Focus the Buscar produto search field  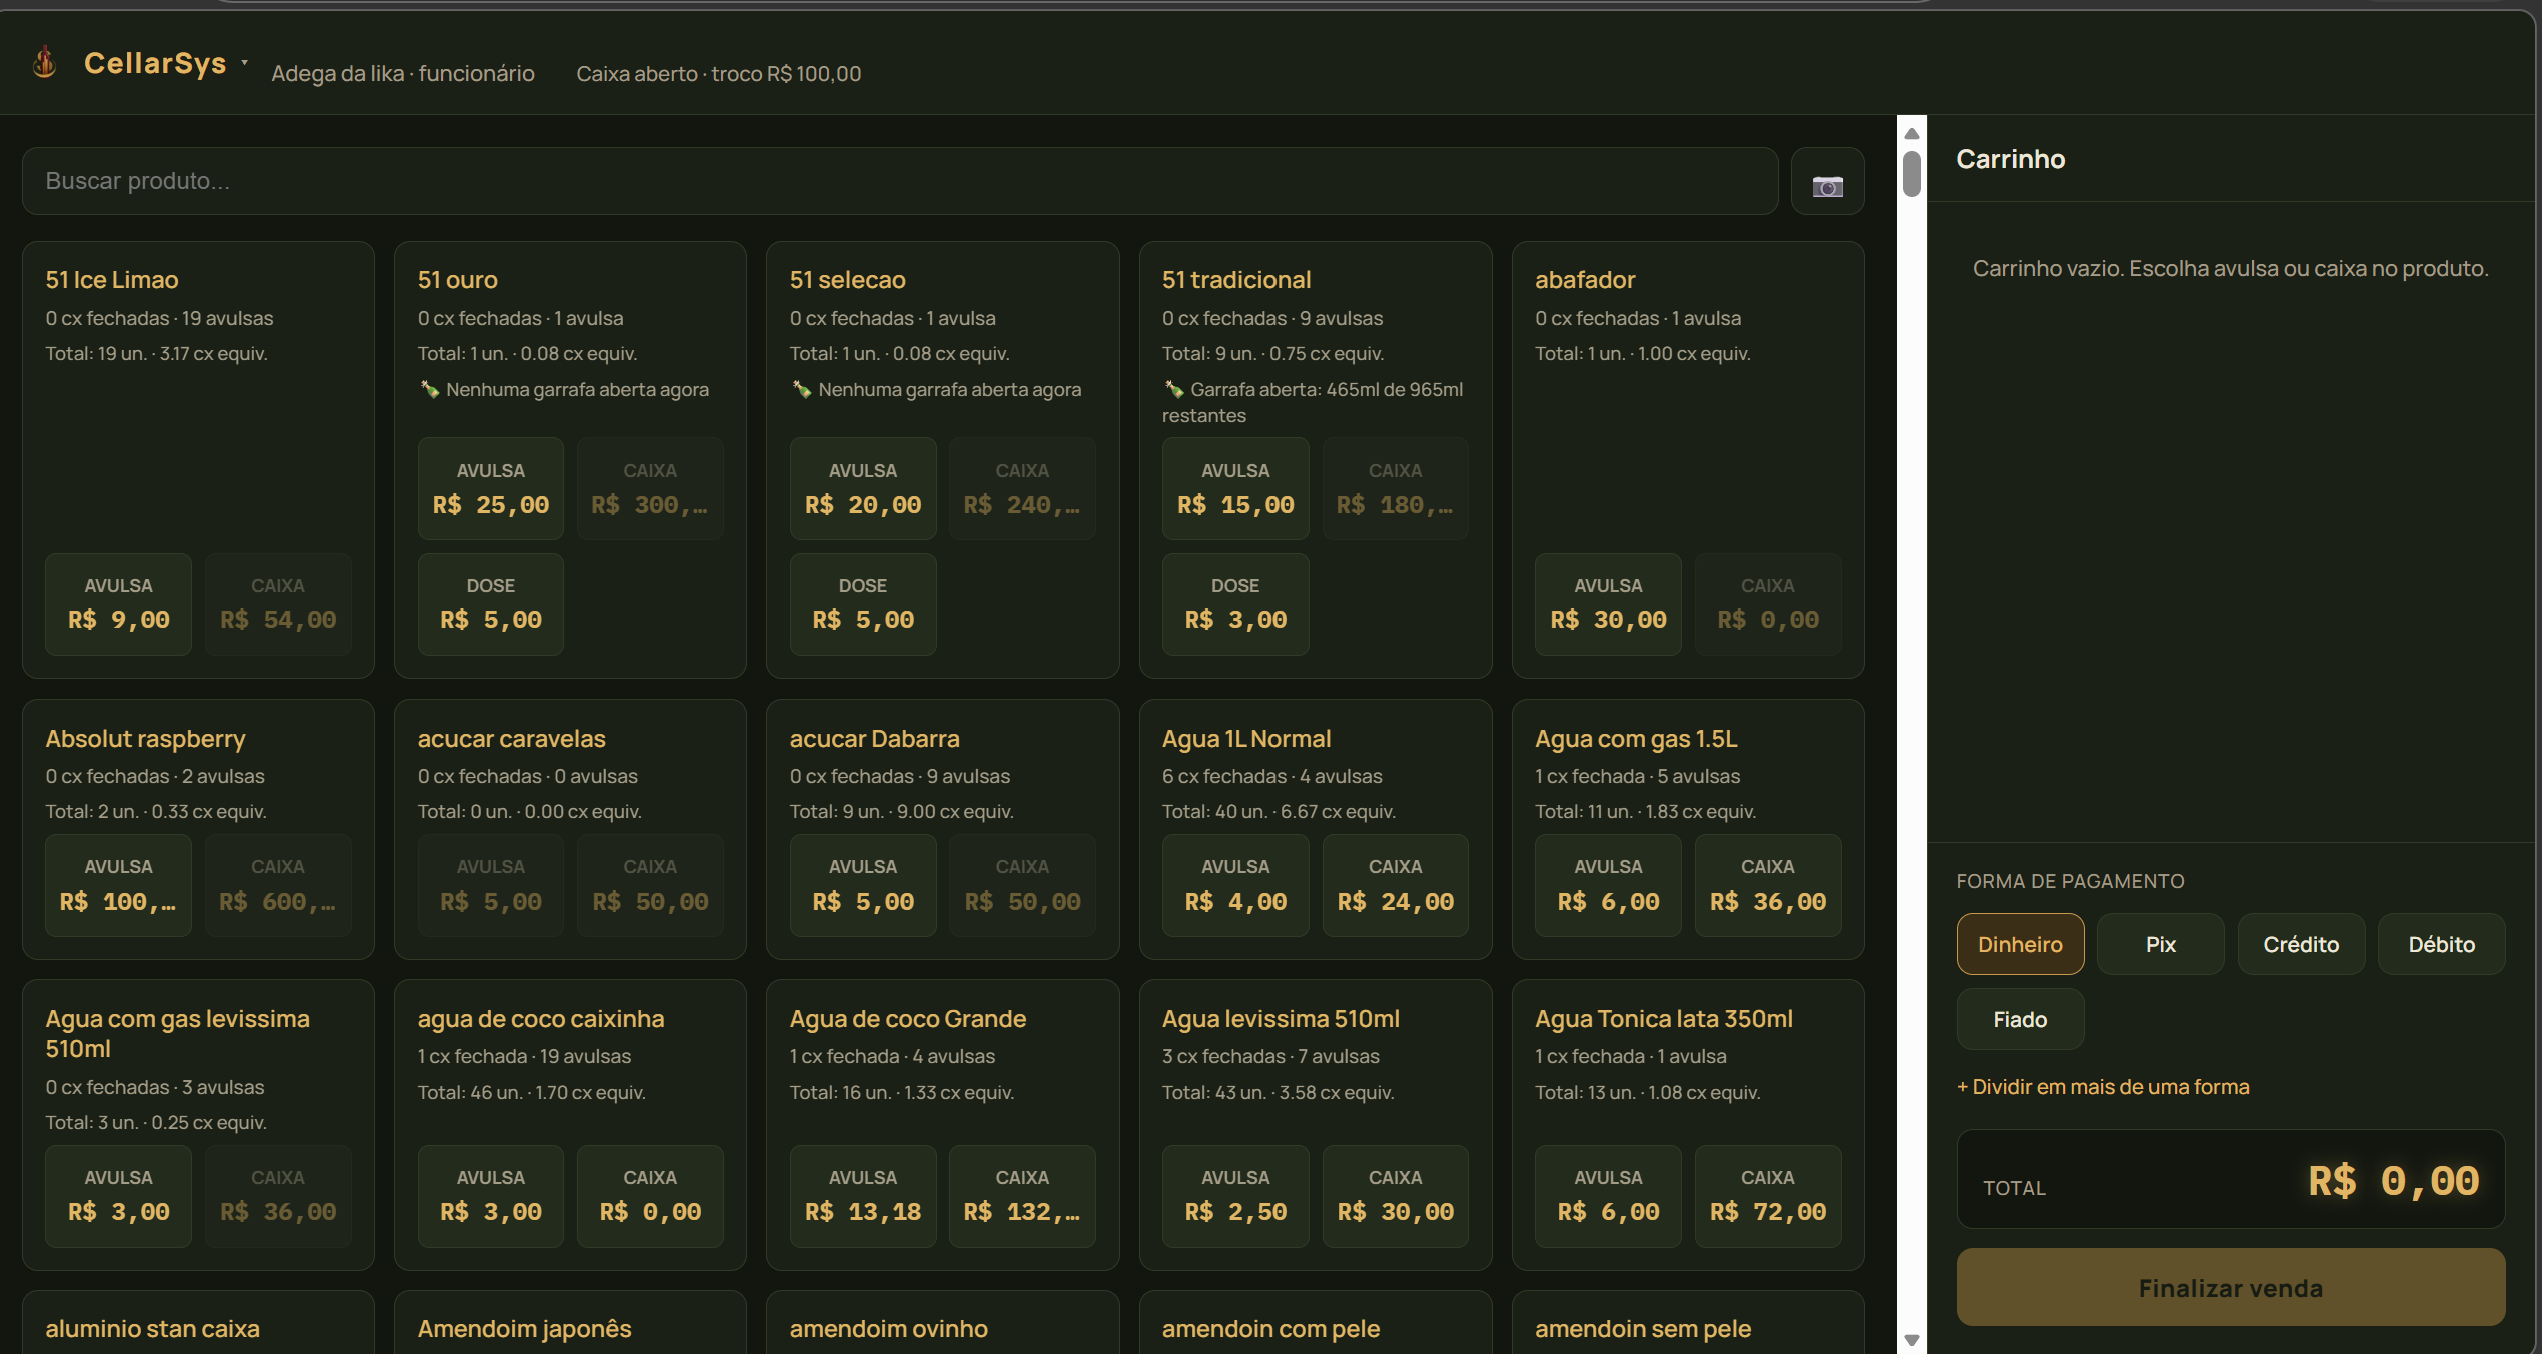pyautogui.click(x=900, y=181)
